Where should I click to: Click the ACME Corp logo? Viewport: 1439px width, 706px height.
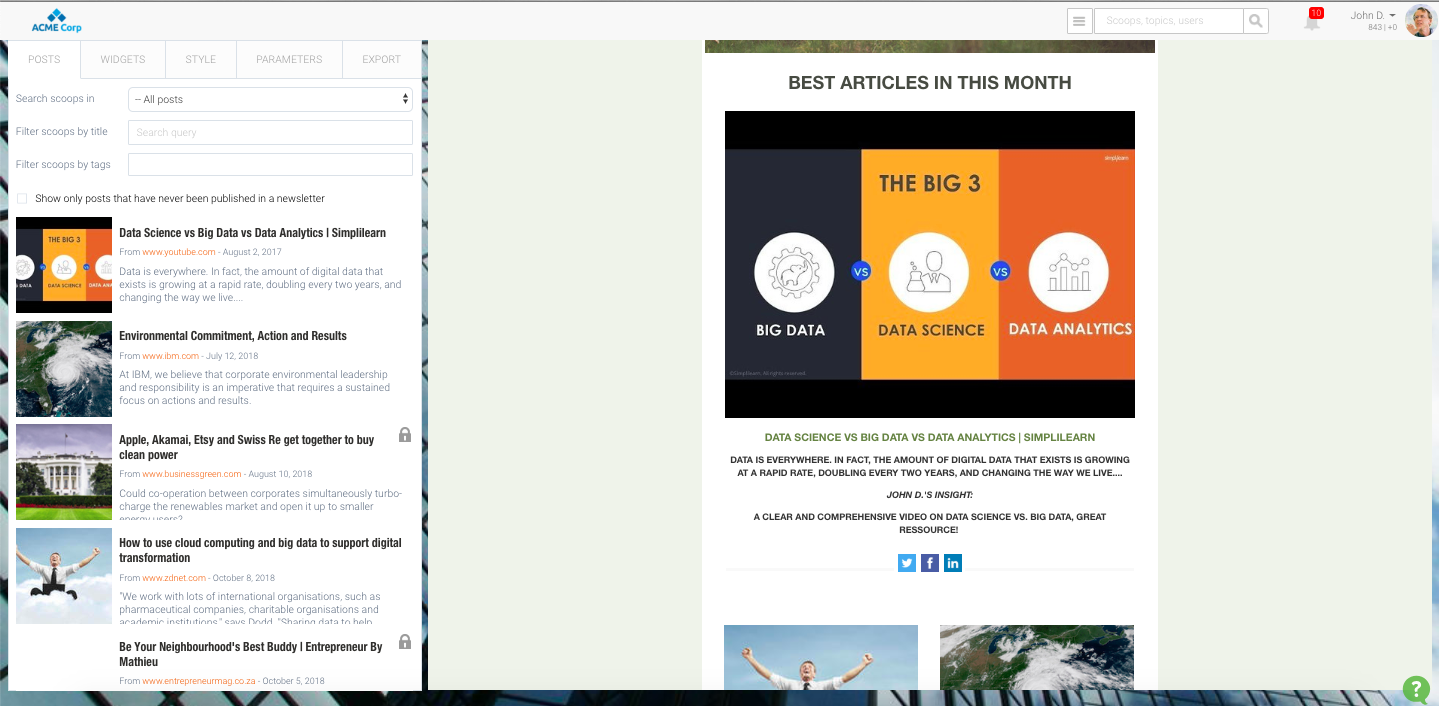(56, 20)
